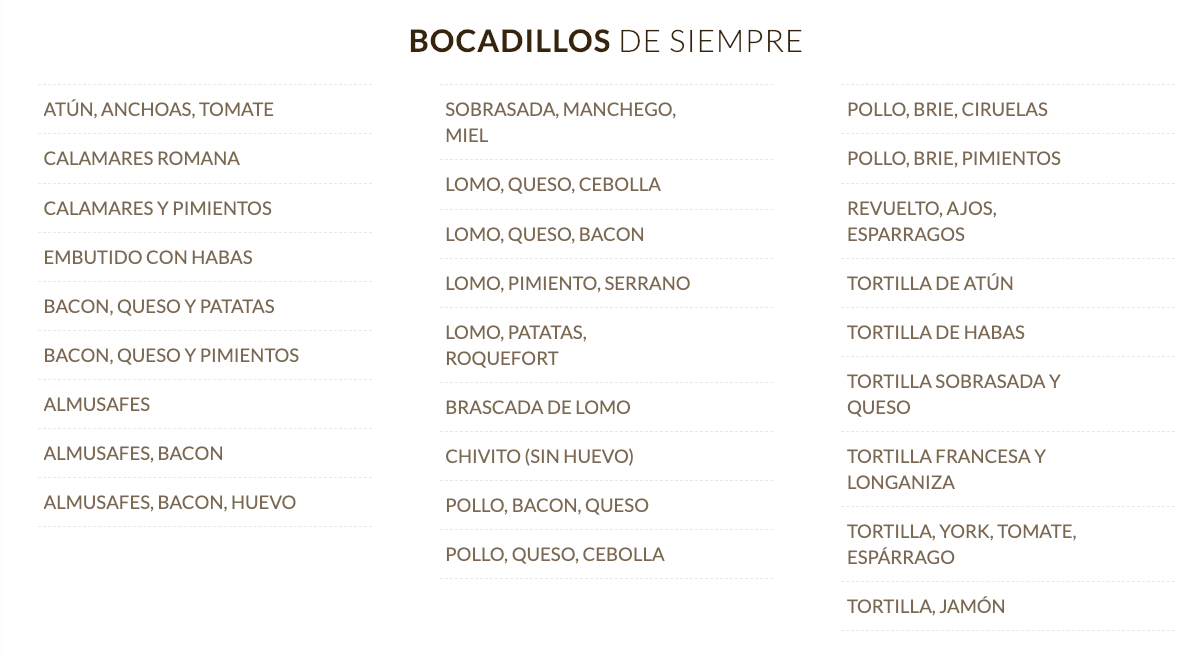Click BACON, QUESO Y PATATAS

pos(158,306)
